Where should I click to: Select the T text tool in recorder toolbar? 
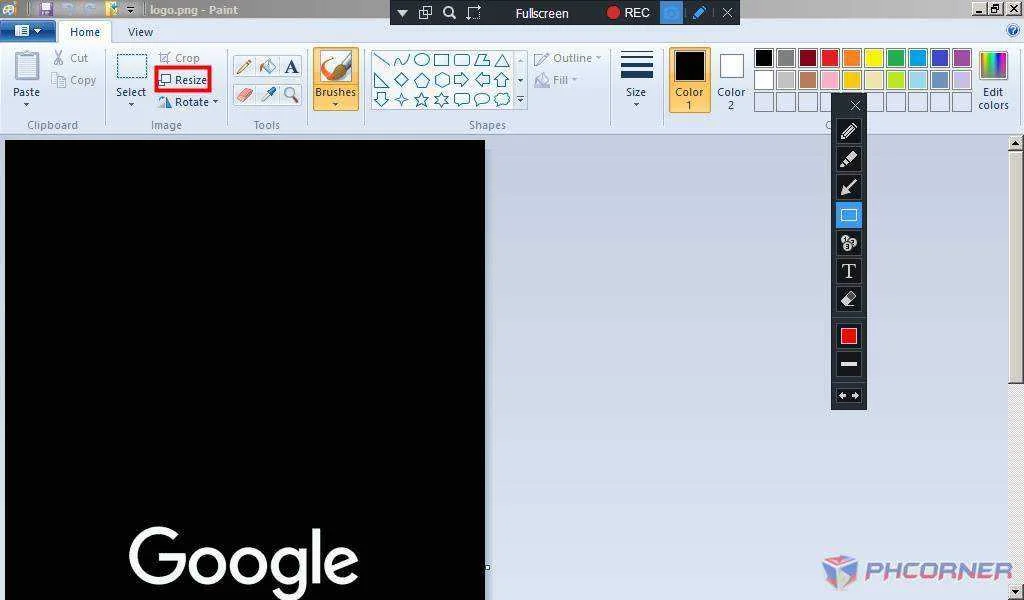click(x=848, y=271)
